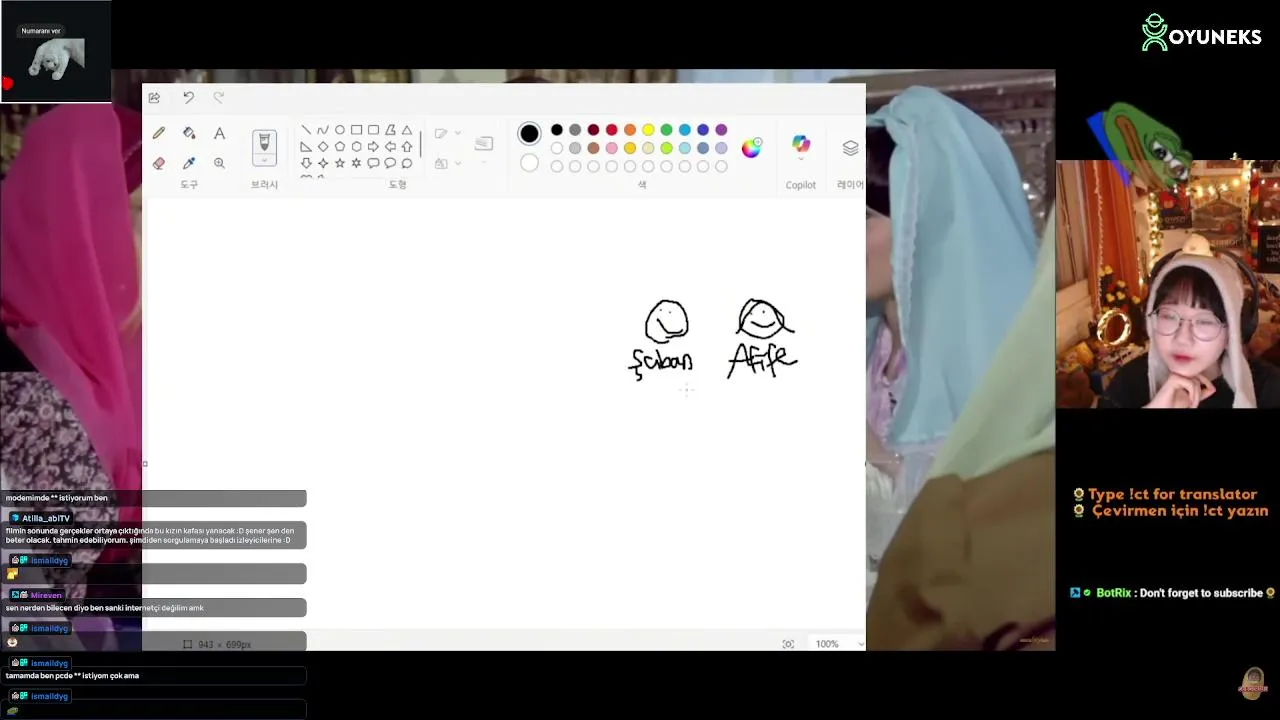Choose the Curve shape
Screen dimensions: 1280x720
(x=323, y=130)
